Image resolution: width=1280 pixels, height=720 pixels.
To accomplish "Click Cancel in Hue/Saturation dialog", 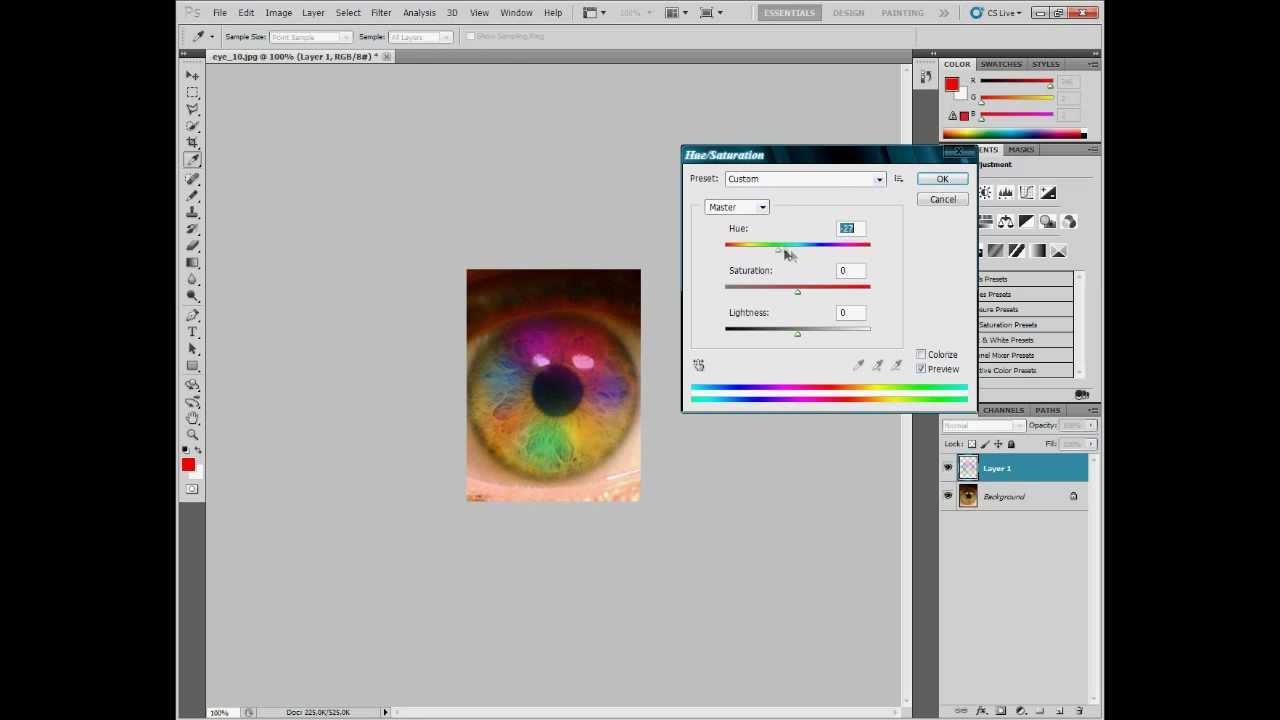I will tap(942, 199).
